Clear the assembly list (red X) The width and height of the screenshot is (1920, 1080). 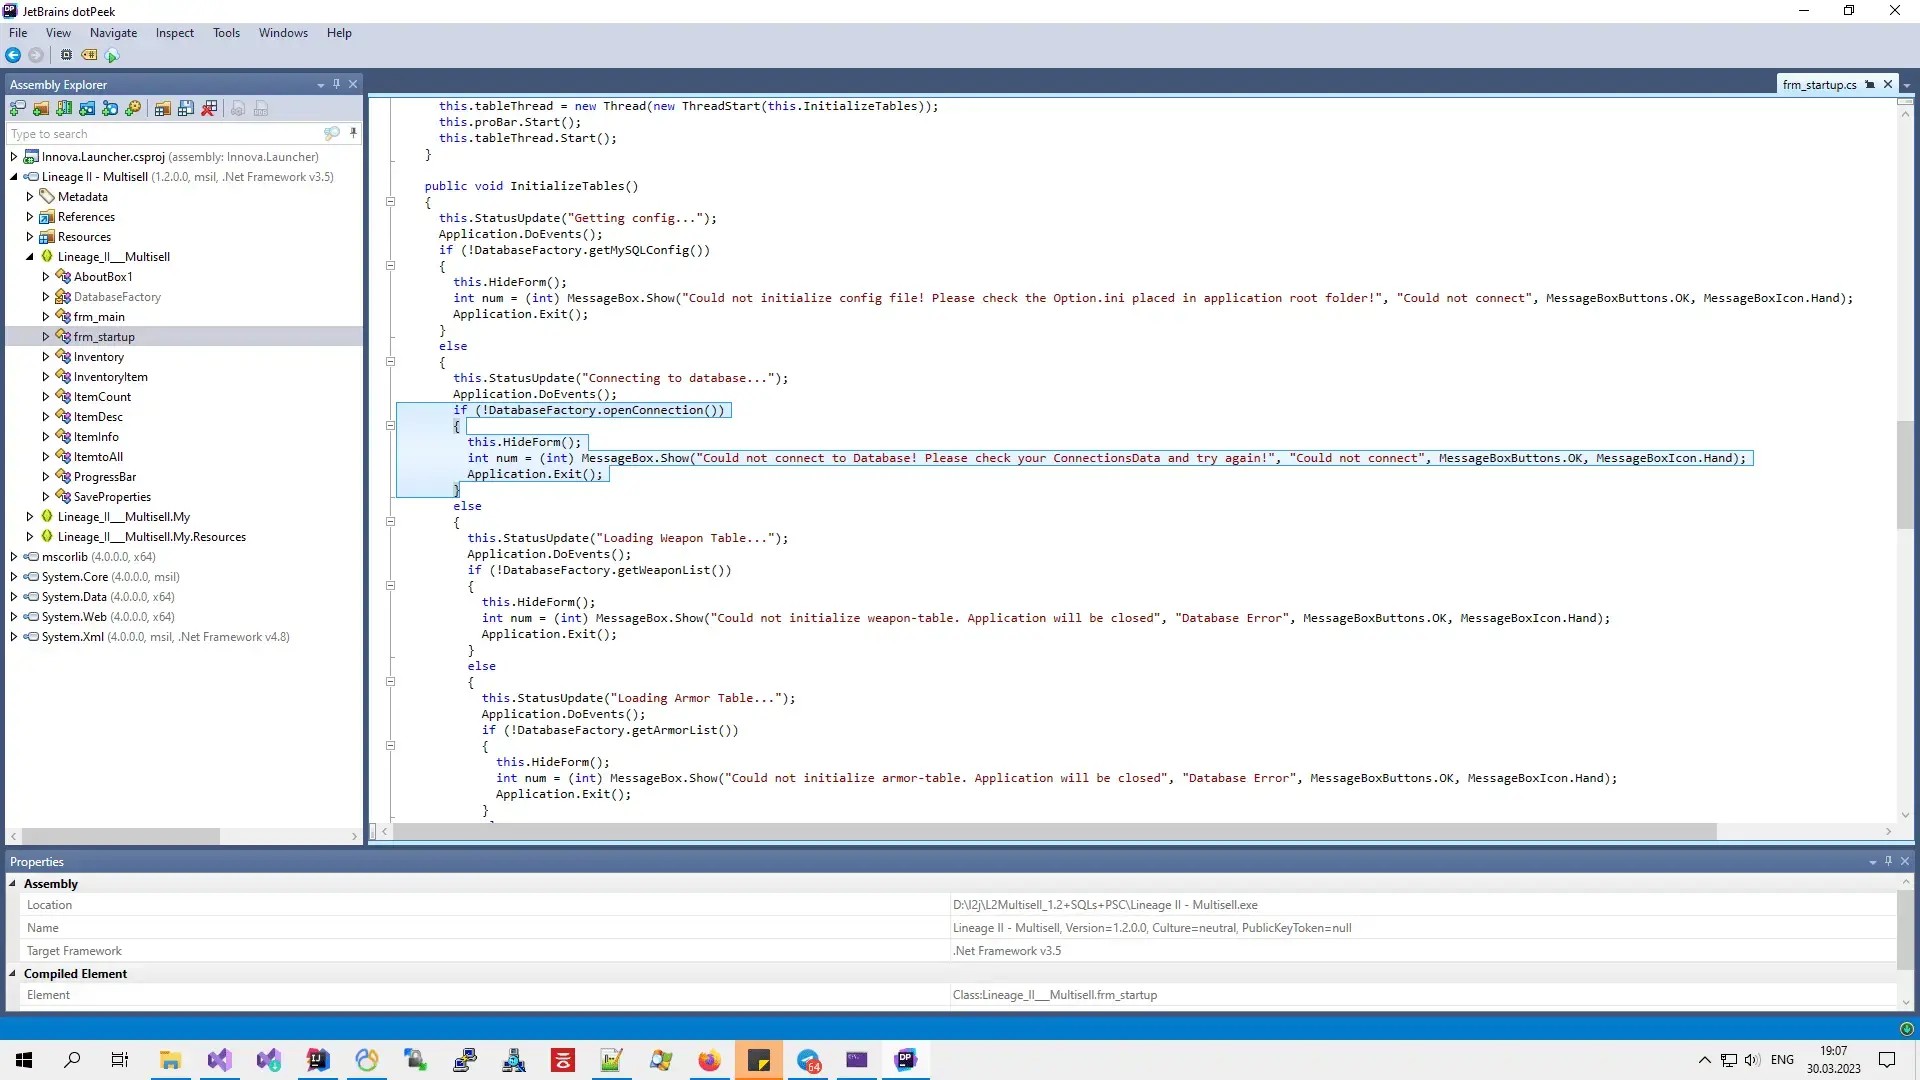(x=209, y=108)
